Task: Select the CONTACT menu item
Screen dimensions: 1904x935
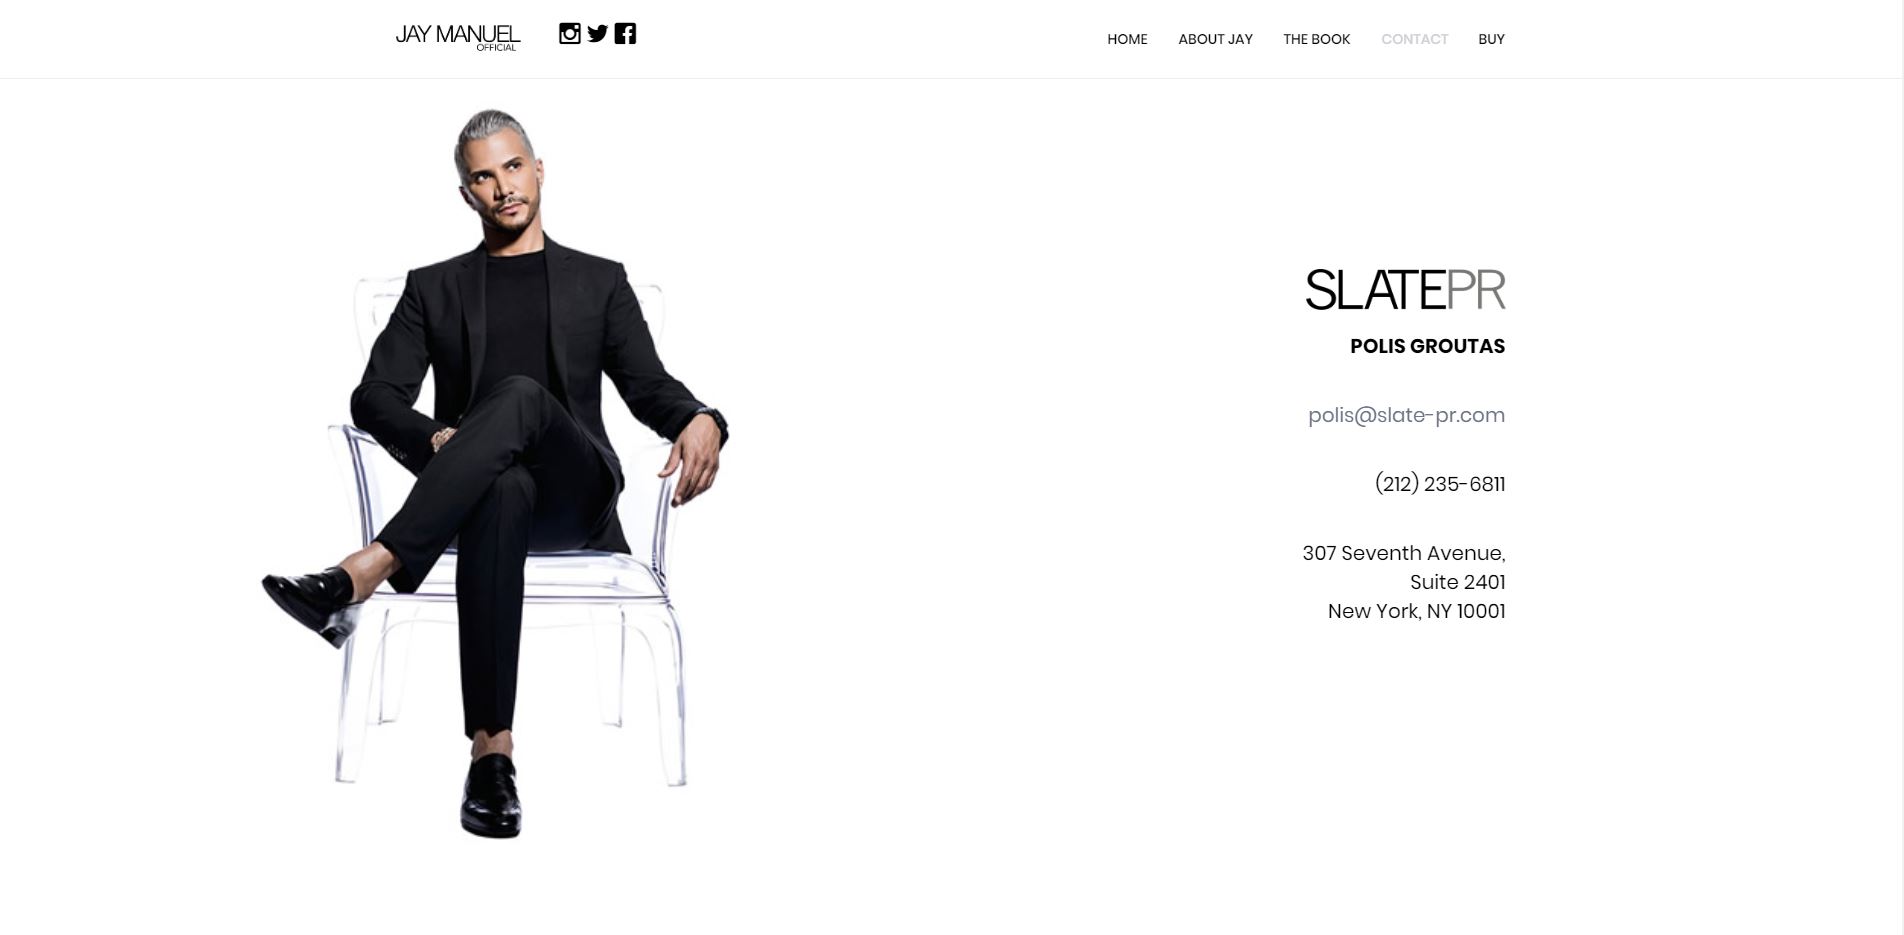Action: pos(1414,39)
